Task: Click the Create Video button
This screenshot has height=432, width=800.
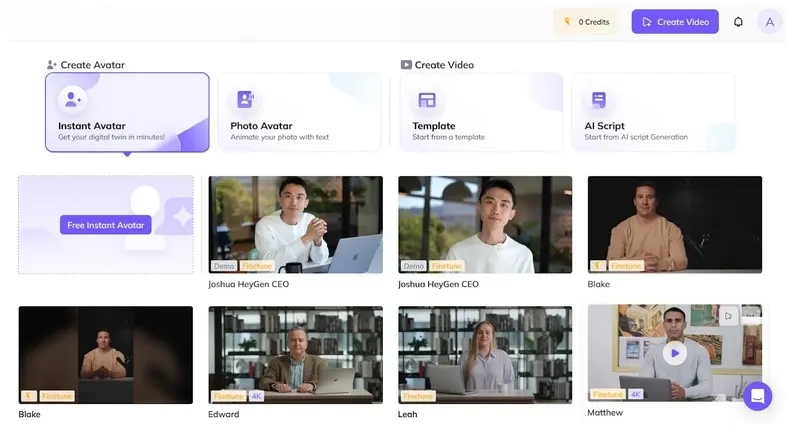Action: point(675,21)
